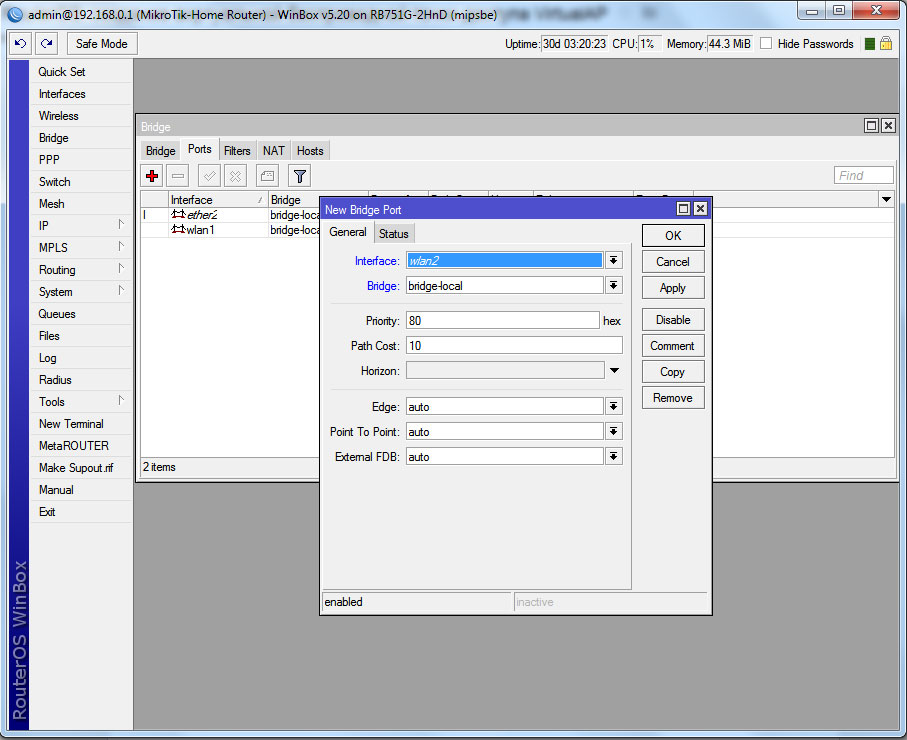Viewport: 907px width, 740px height.
Task: Click the ether2 interface row icon
Action: 178,215
